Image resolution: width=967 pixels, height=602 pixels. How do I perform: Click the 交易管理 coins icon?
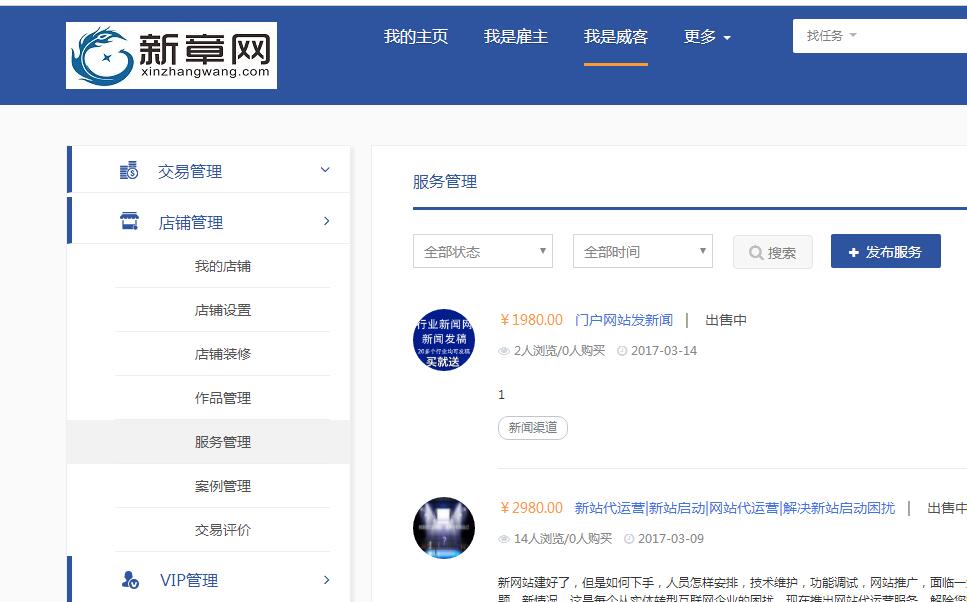[x=129, y=171]
